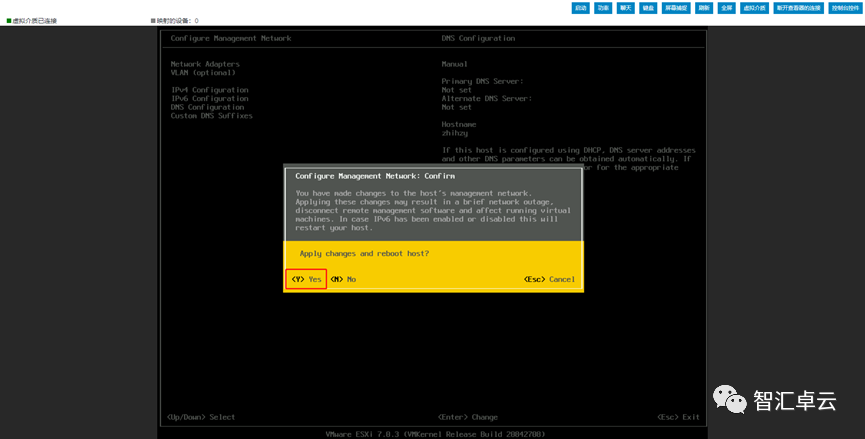This screenshot has height=439, width=865.
Task: Switch to 全屏 full screen mode
Action: coord(727,8)
